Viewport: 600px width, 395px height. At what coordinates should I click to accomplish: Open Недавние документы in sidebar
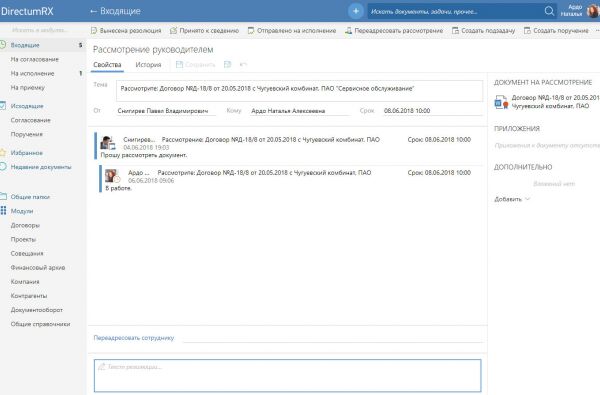(x=42, y=167)
